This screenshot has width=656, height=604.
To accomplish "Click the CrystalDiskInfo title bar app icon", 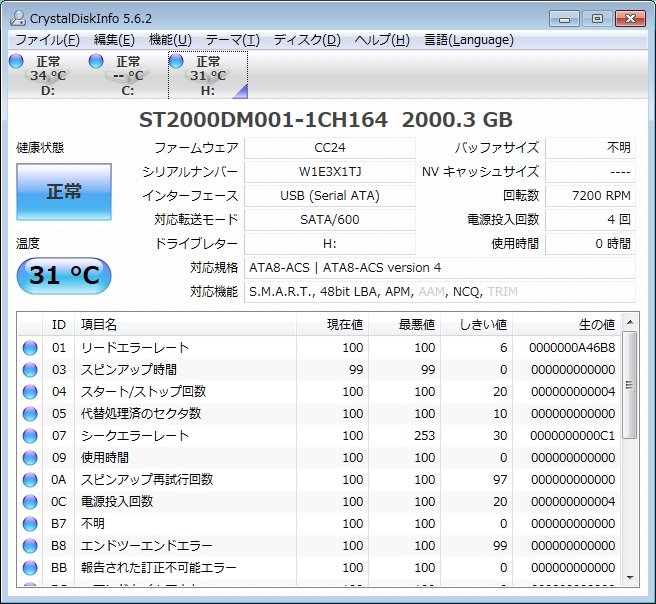I will tap(18, 18).
